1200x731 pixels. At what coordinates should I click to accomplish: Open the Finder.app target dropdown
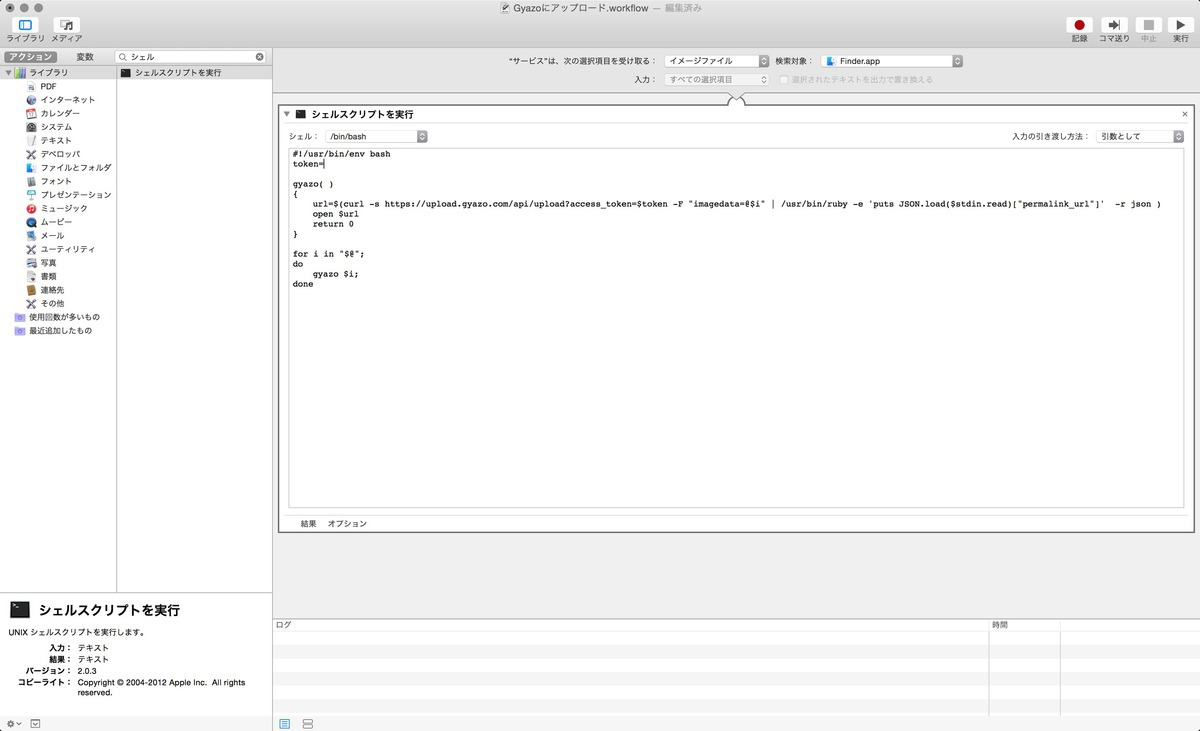(x=892, y=61)
